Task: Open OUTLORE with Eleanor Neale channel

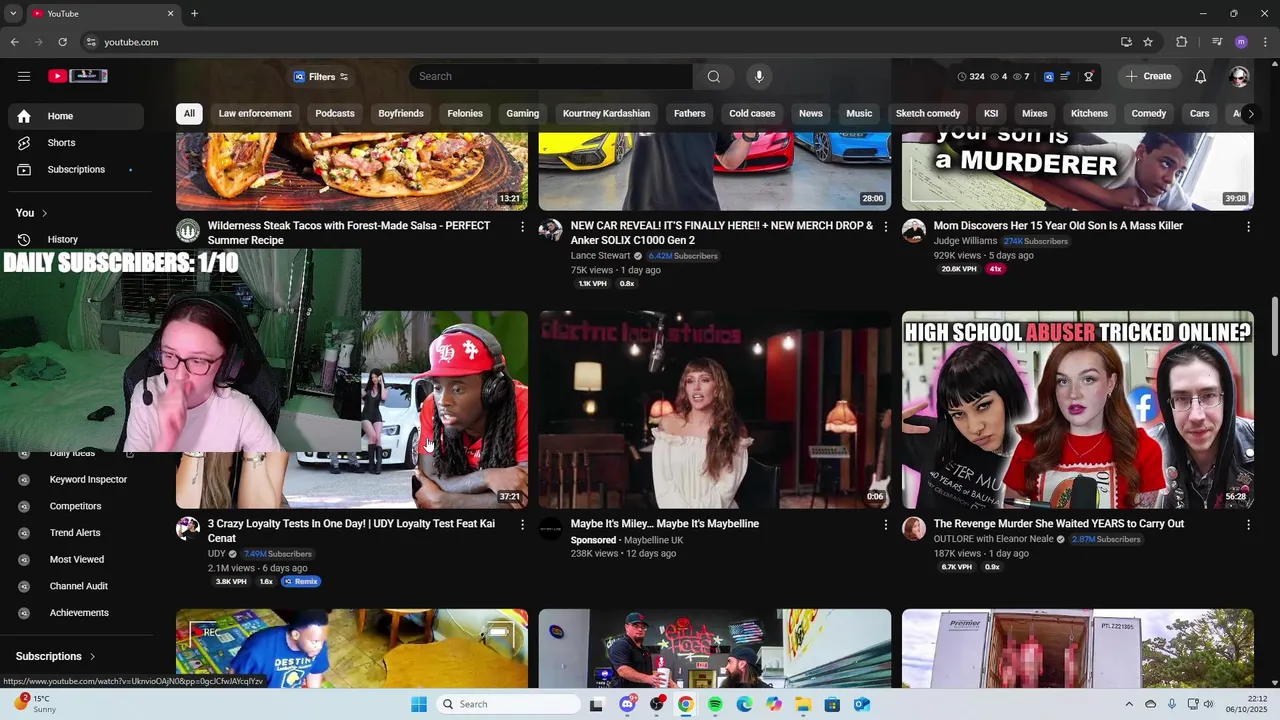Action: tap(994, 540)
